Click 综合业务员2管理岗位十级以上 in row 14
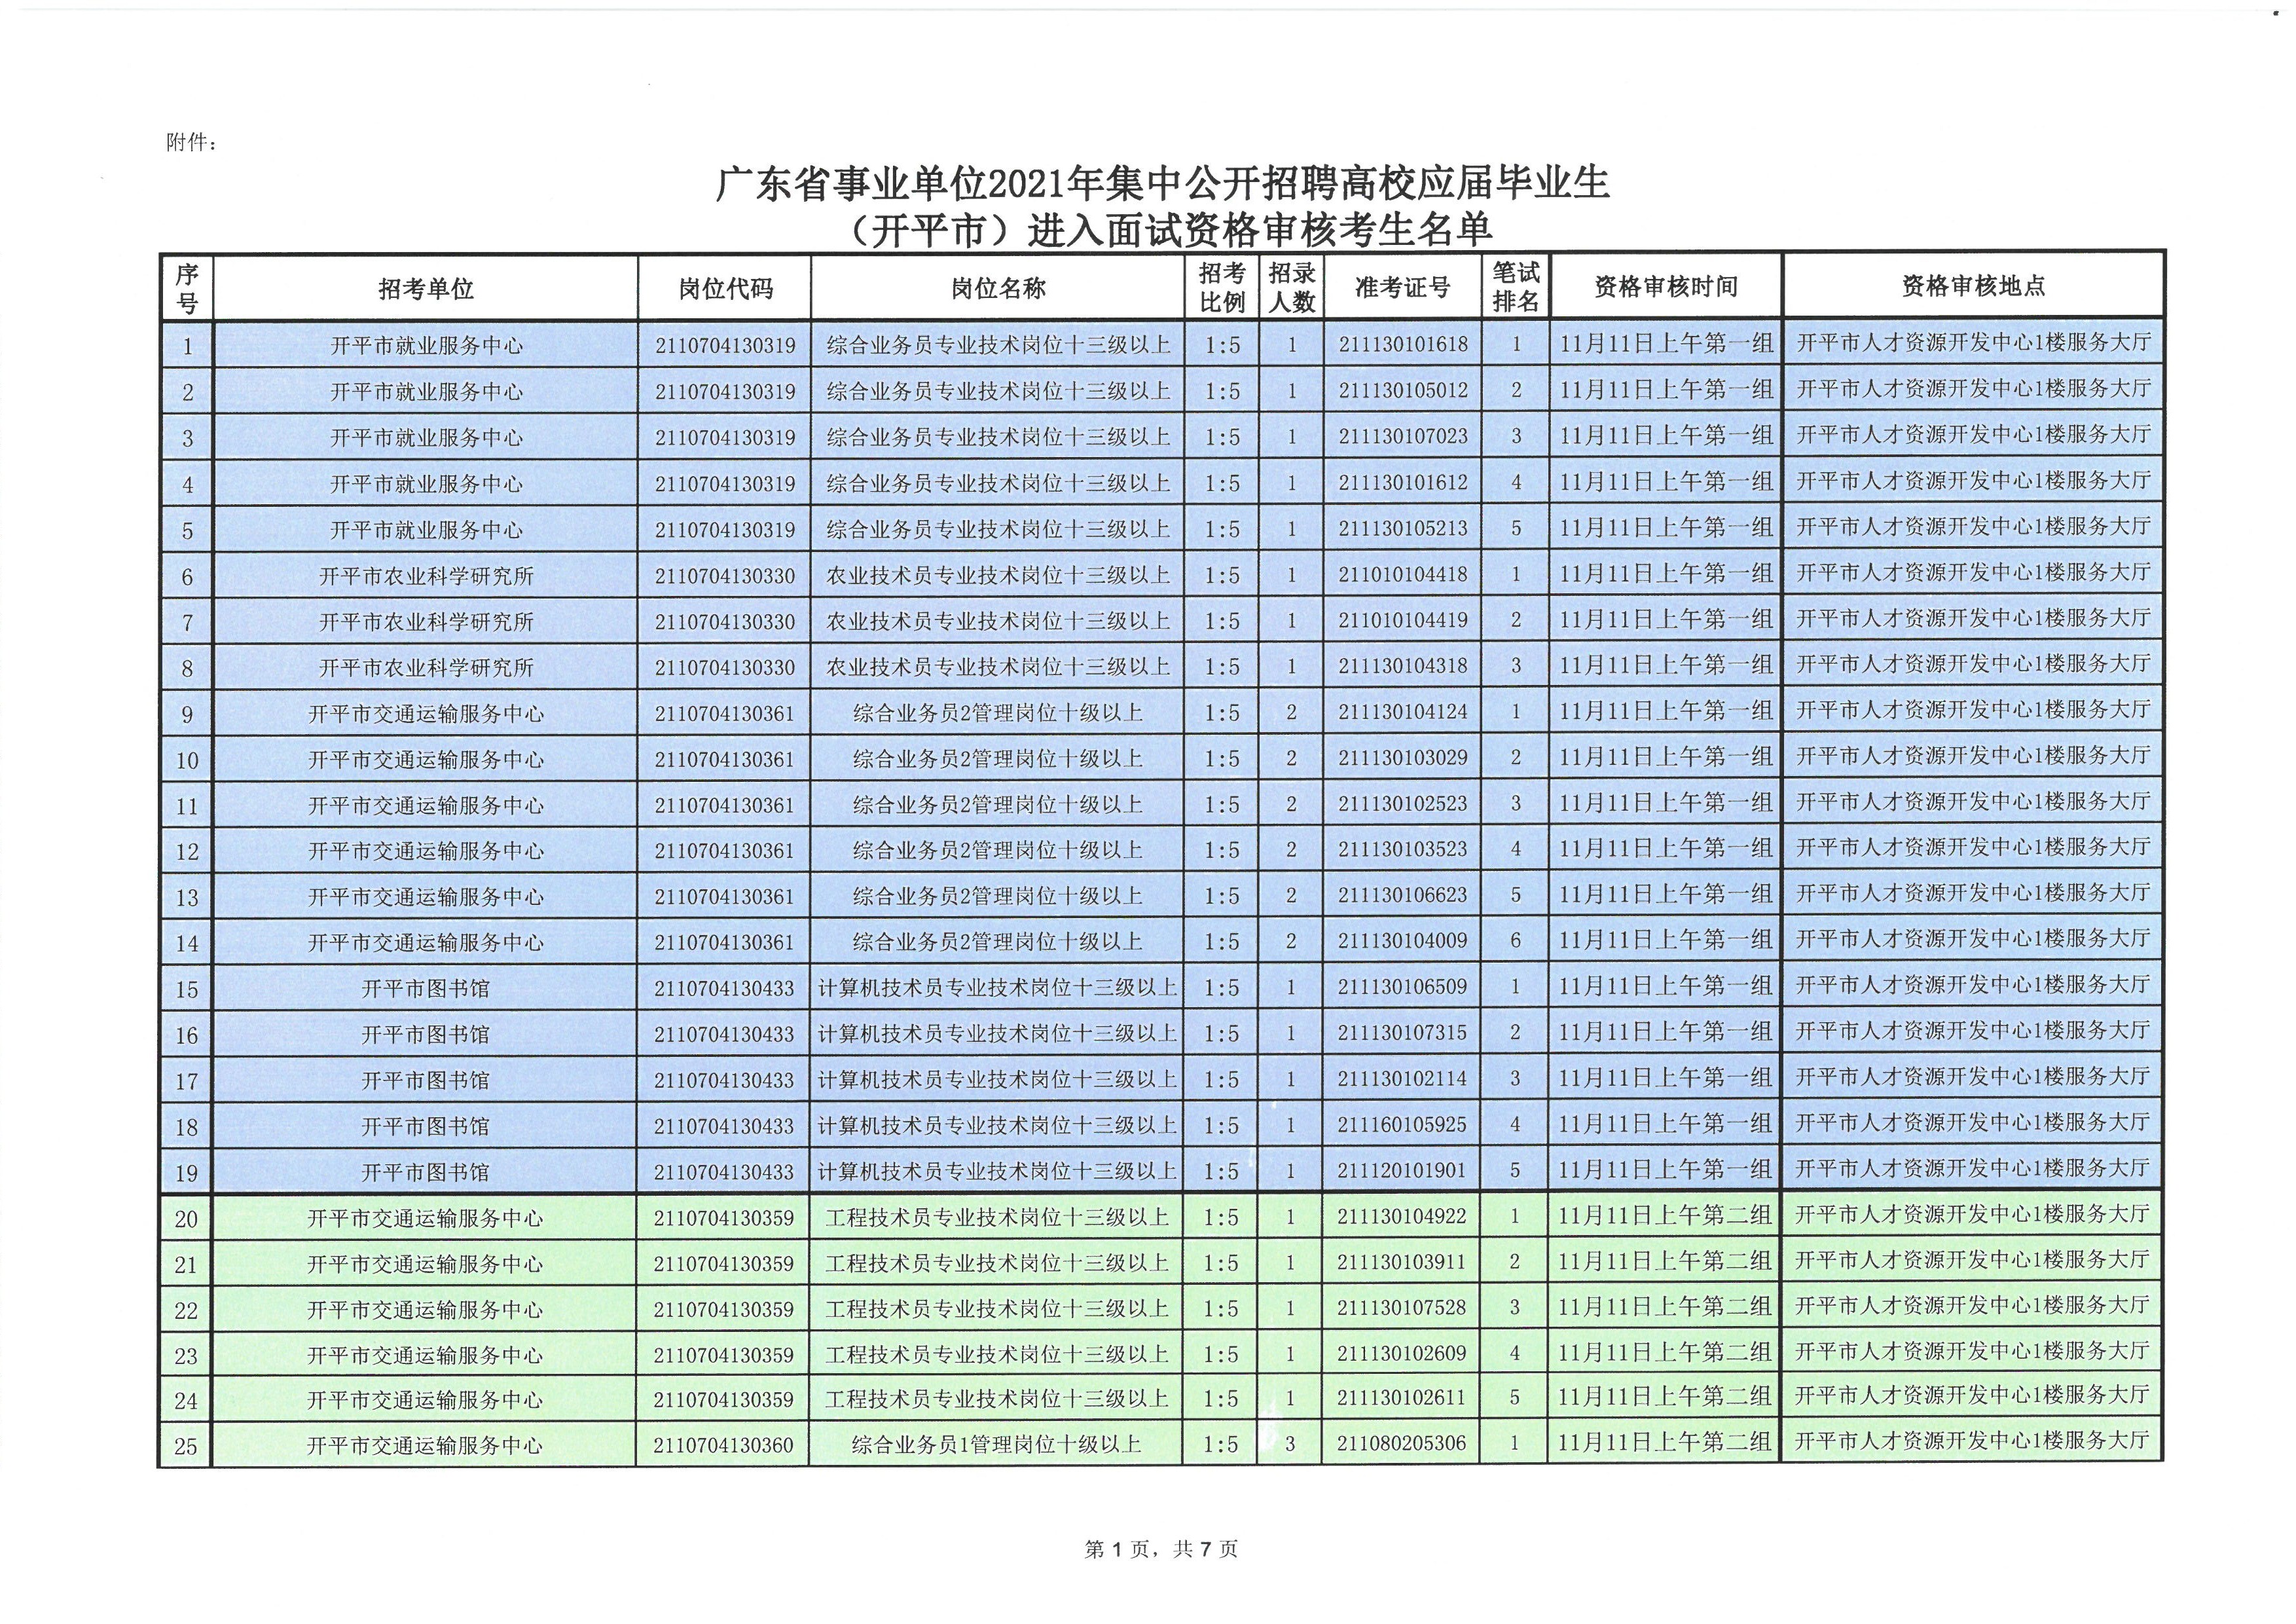2296x1624 pixels. 997,942
